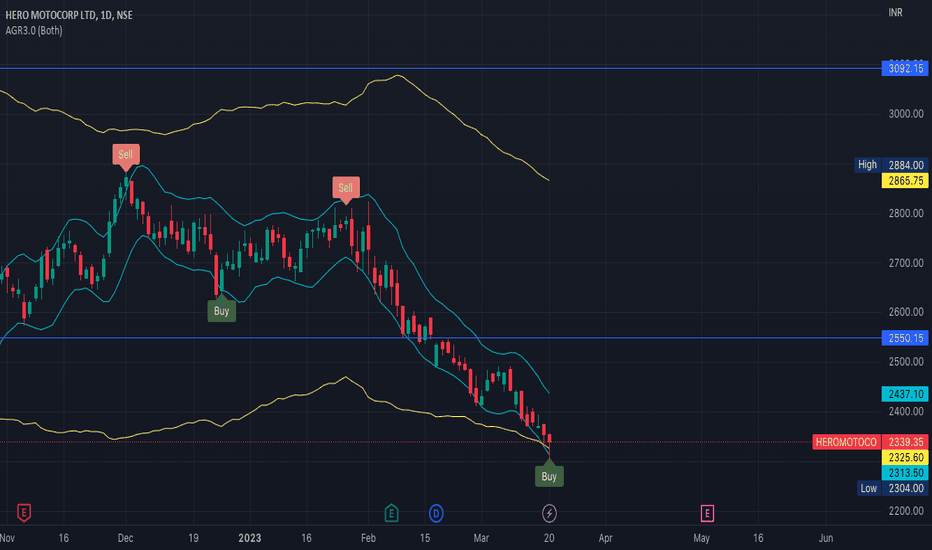Click the High 2884.00 price label
This screenshot has height=550, width=932.
coord(891,165)
